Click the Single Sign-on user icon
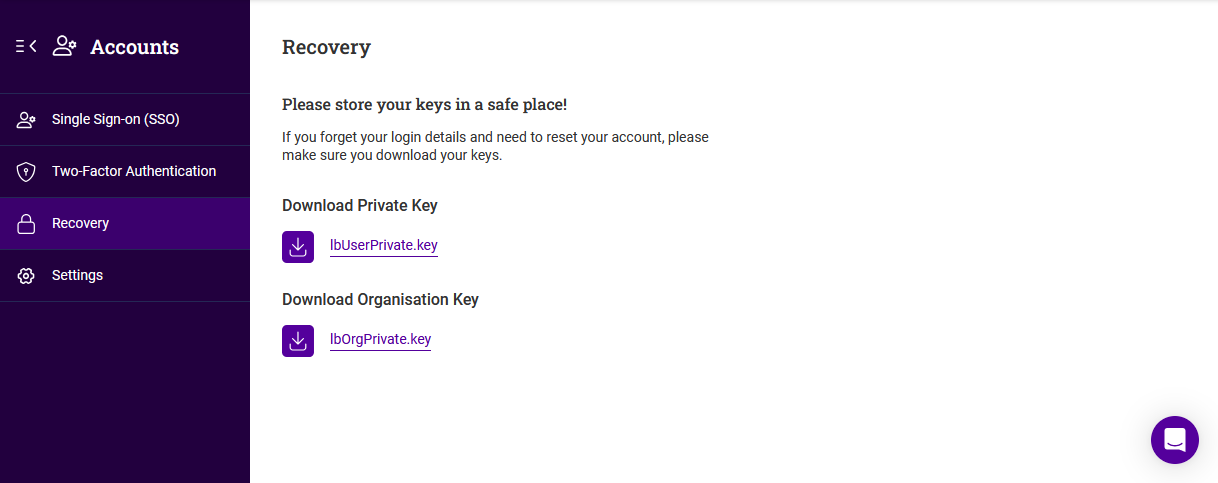Viewport: 1218px width, 483px height. tap(26, 120)
